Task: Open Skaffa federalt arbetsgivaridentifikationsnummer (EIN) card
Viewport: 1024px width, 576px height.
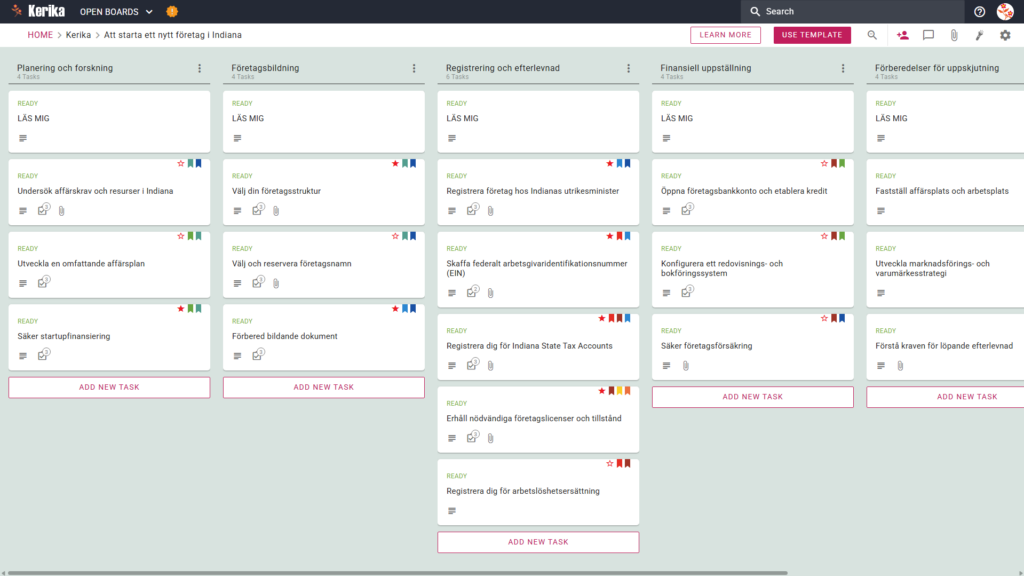Action: pyautogui.click(x=538, y=269)
